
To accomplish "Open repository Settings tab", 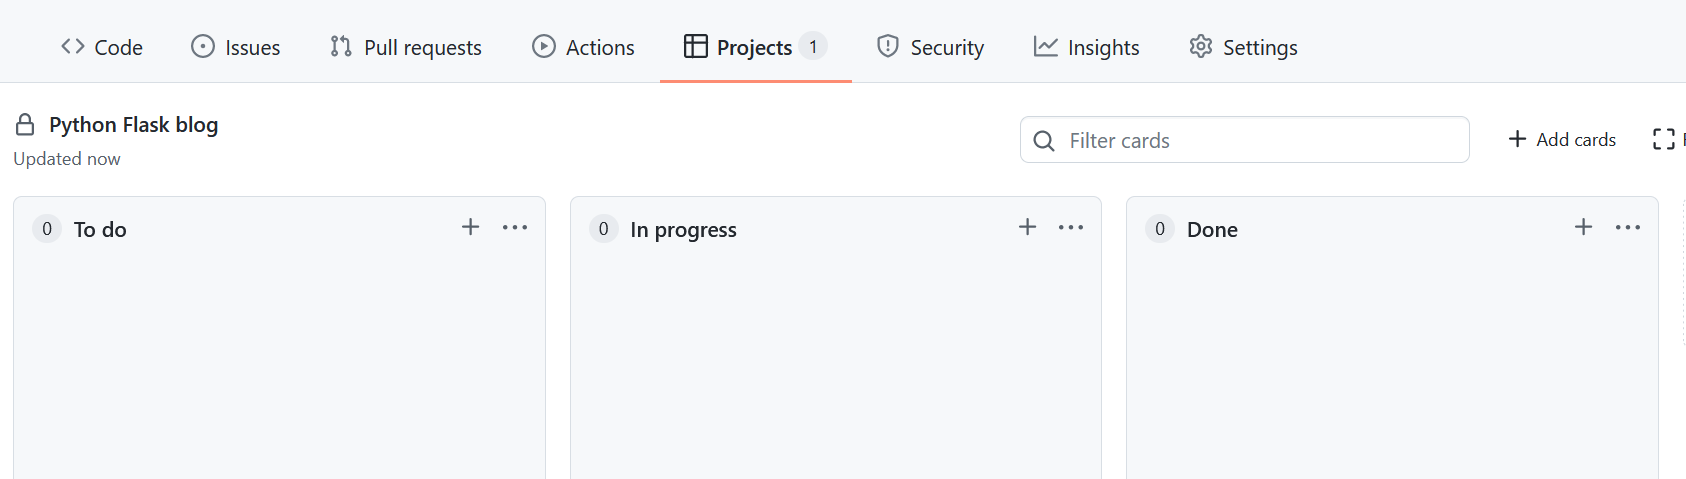I will coord(1244,47).
